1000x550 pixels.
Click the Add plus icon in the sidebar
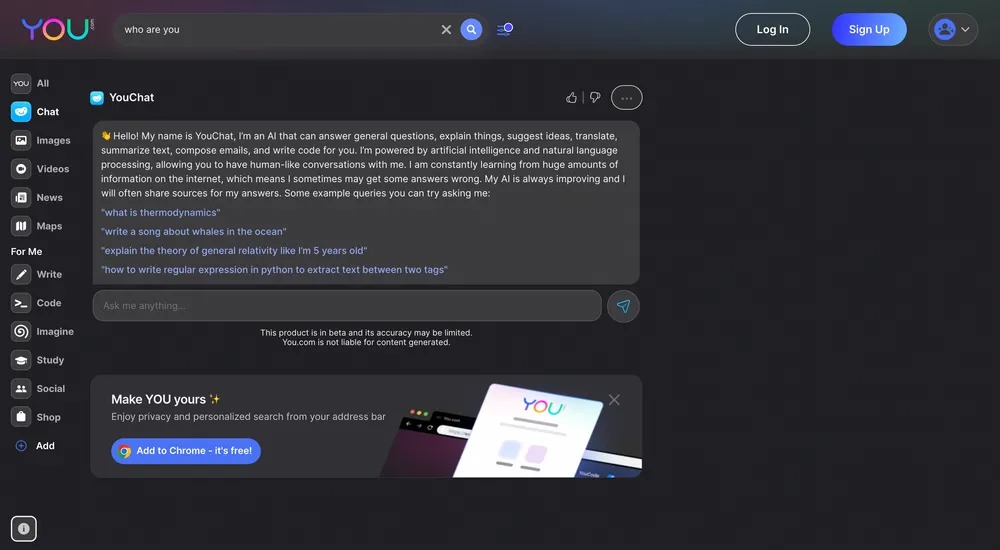click(x=21, y=446)
